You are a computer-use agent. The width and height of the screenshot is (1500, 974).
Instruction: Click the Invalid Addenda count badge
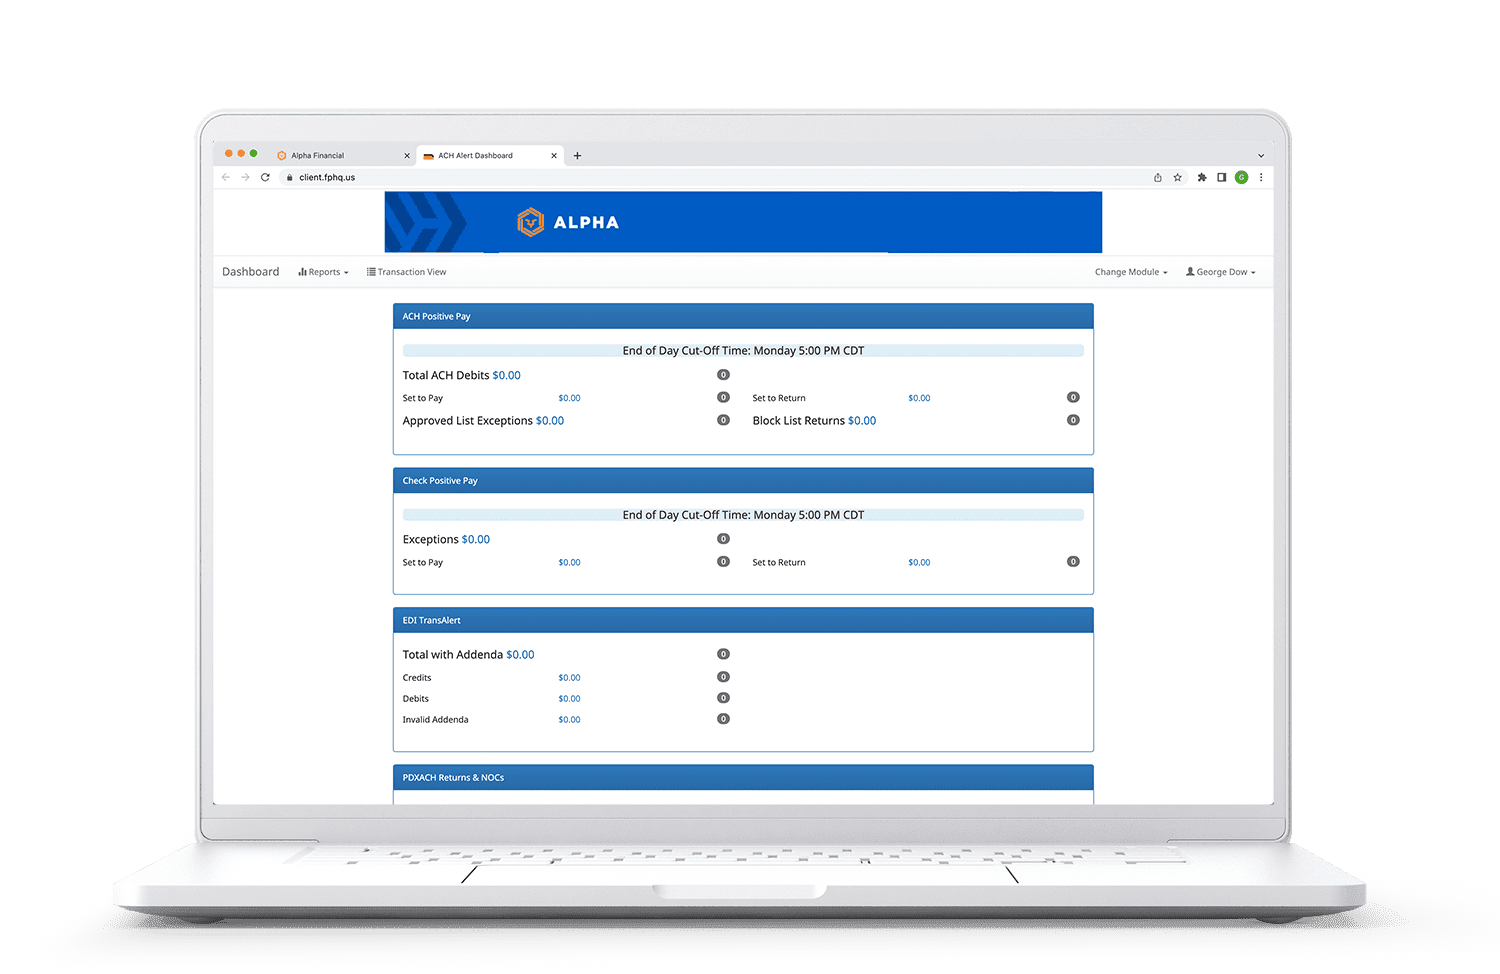[723, 719]
